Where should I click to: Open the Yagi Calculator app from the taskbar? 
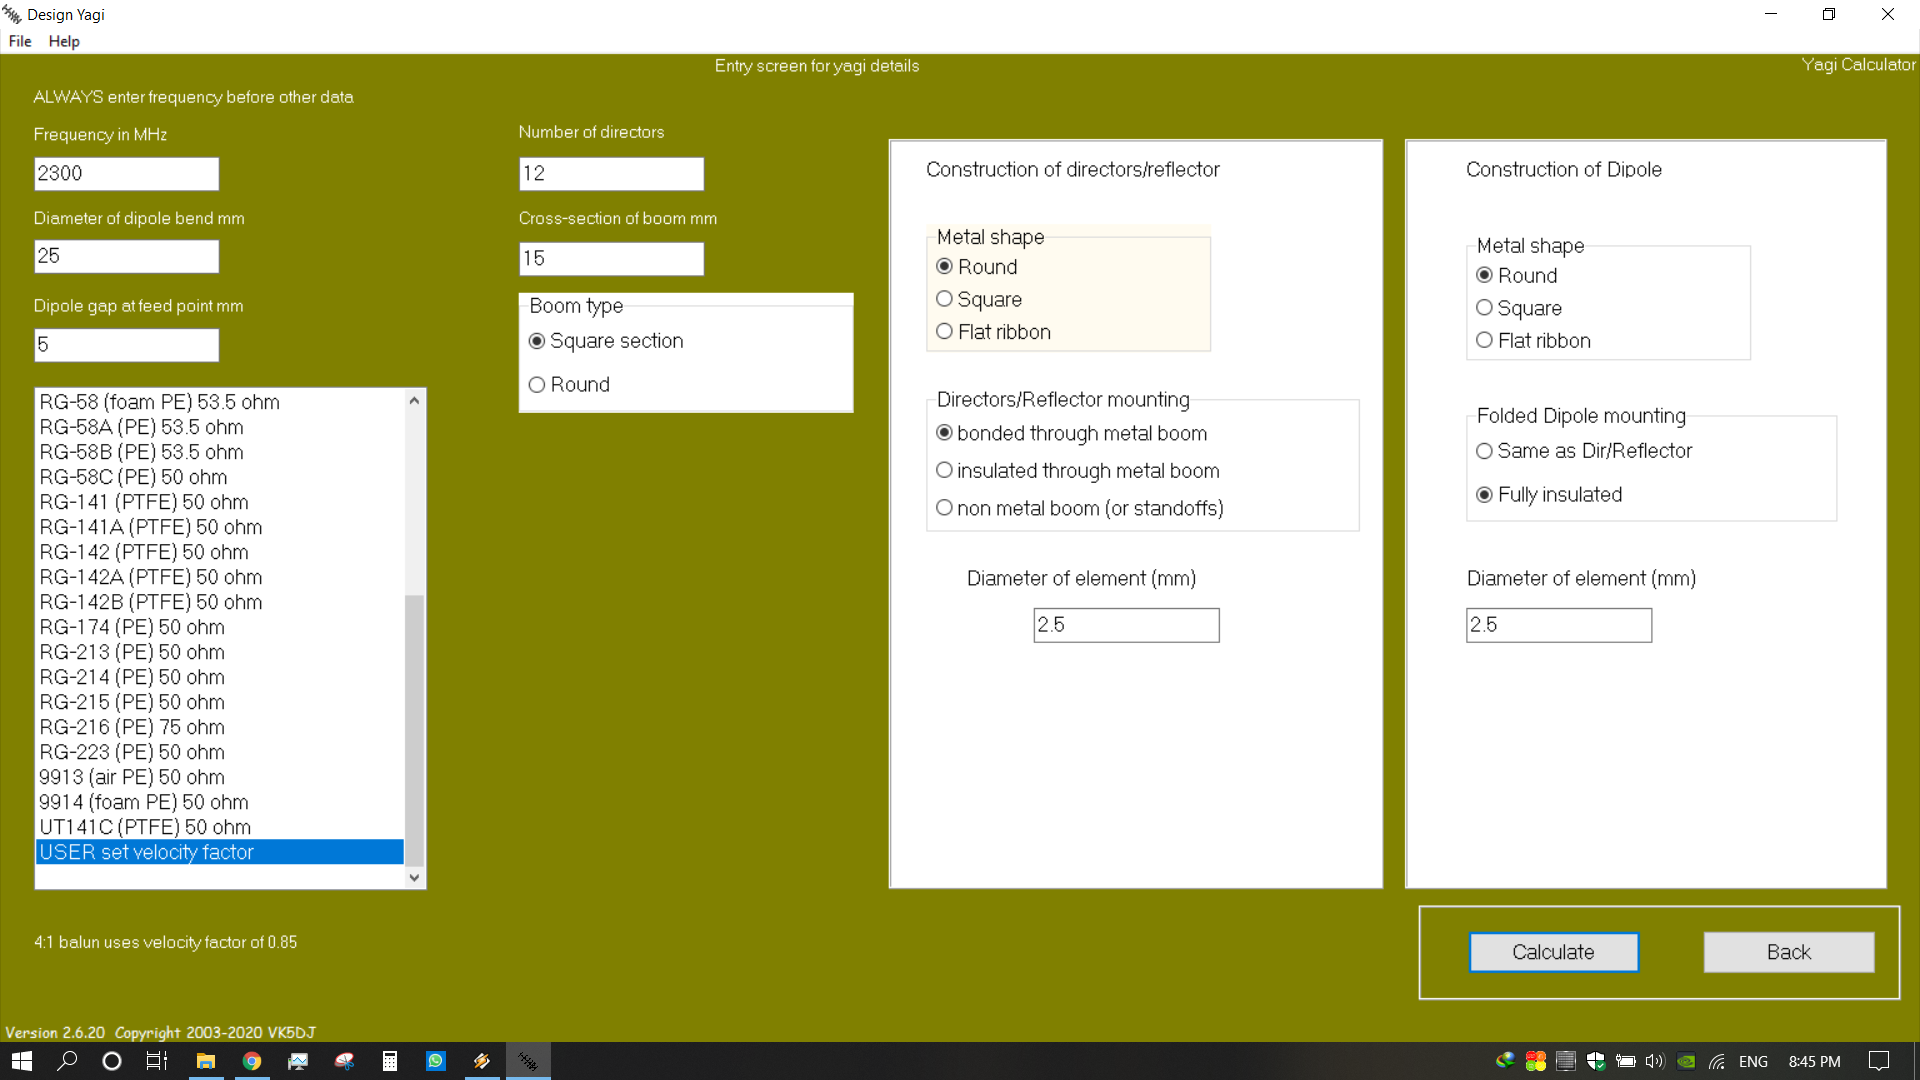pyautogui.click(x=529, y=1061)
